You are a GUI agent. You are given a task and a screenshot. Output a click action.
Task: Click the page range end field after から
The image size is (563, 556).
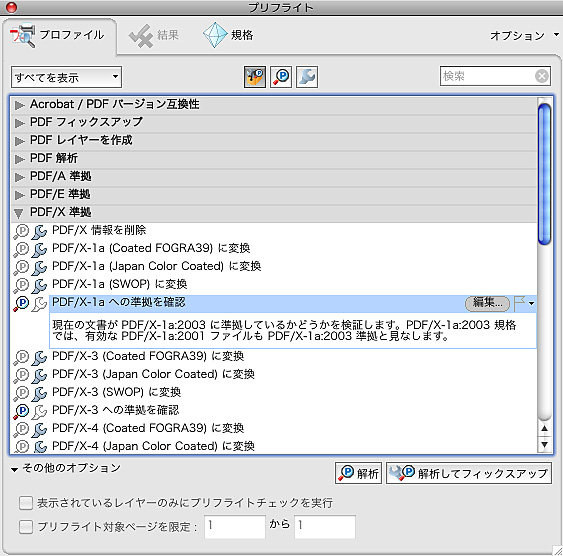click(x=325, y=527)
